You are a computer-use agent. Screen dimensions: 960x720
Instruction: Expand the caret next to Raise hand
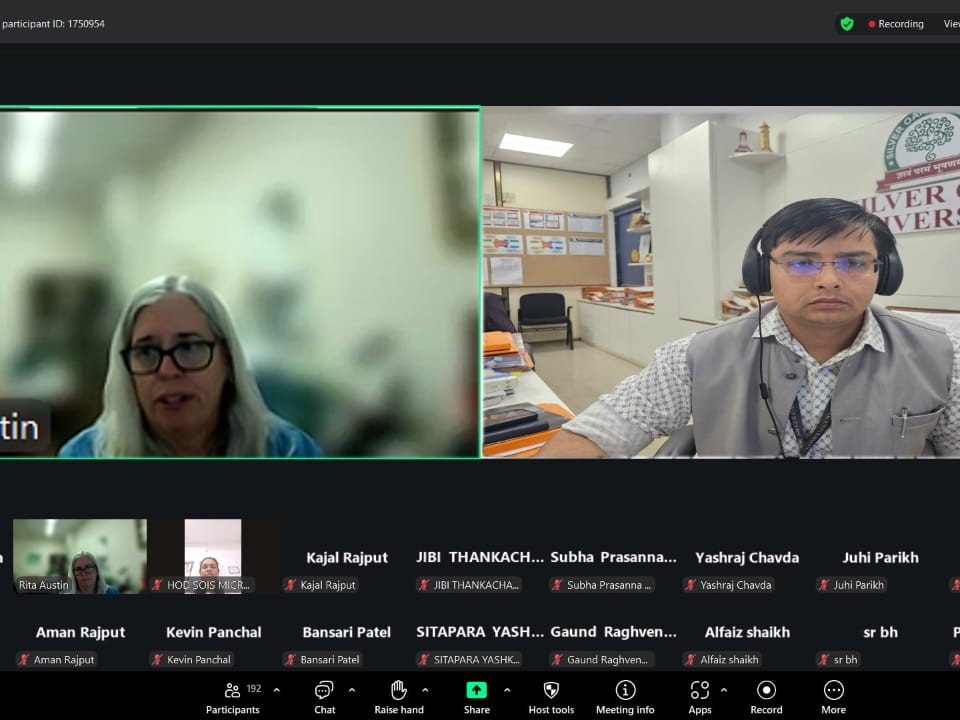coord(425,690)
